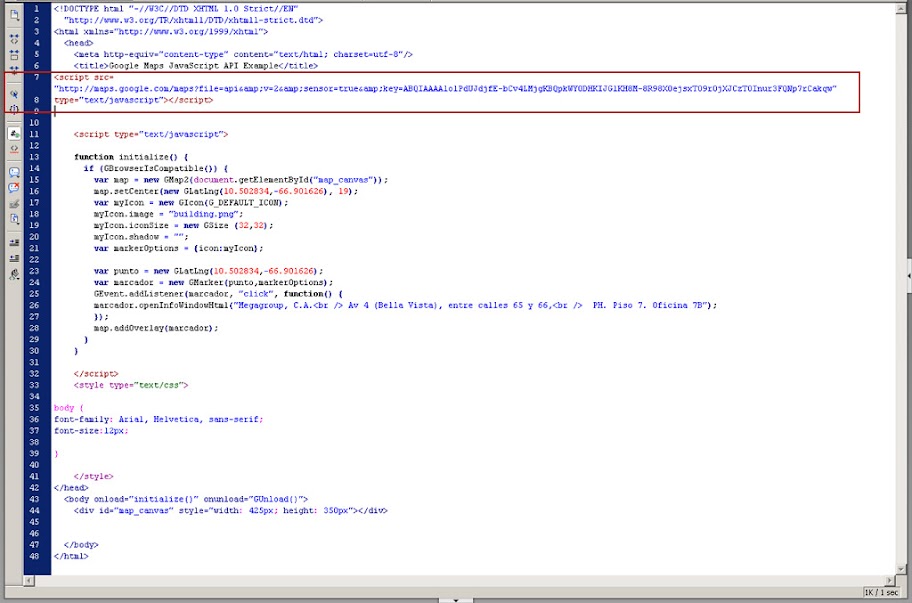This screenshot has width=912, height=603.
Task: Open the Recent Snippets icon
Action: [x=15, y=219]
